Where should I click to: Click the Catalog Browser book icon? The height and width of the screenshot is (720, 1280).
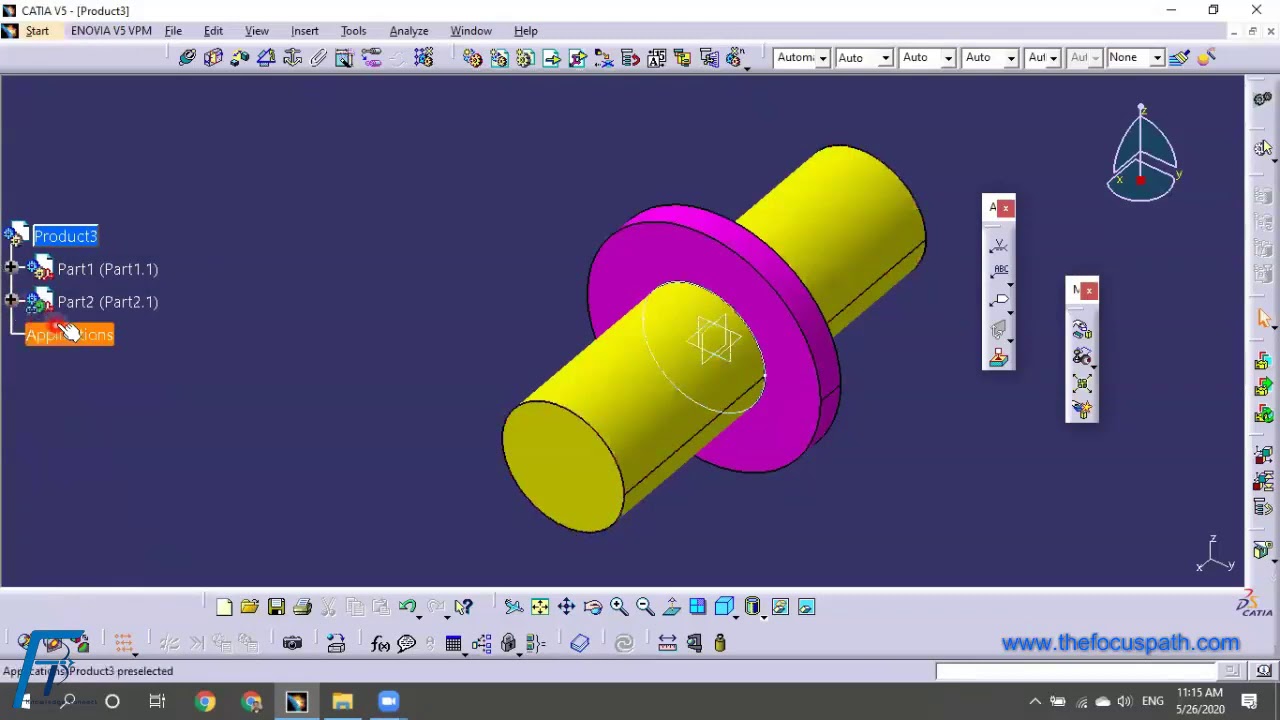[x=580, y=643]
